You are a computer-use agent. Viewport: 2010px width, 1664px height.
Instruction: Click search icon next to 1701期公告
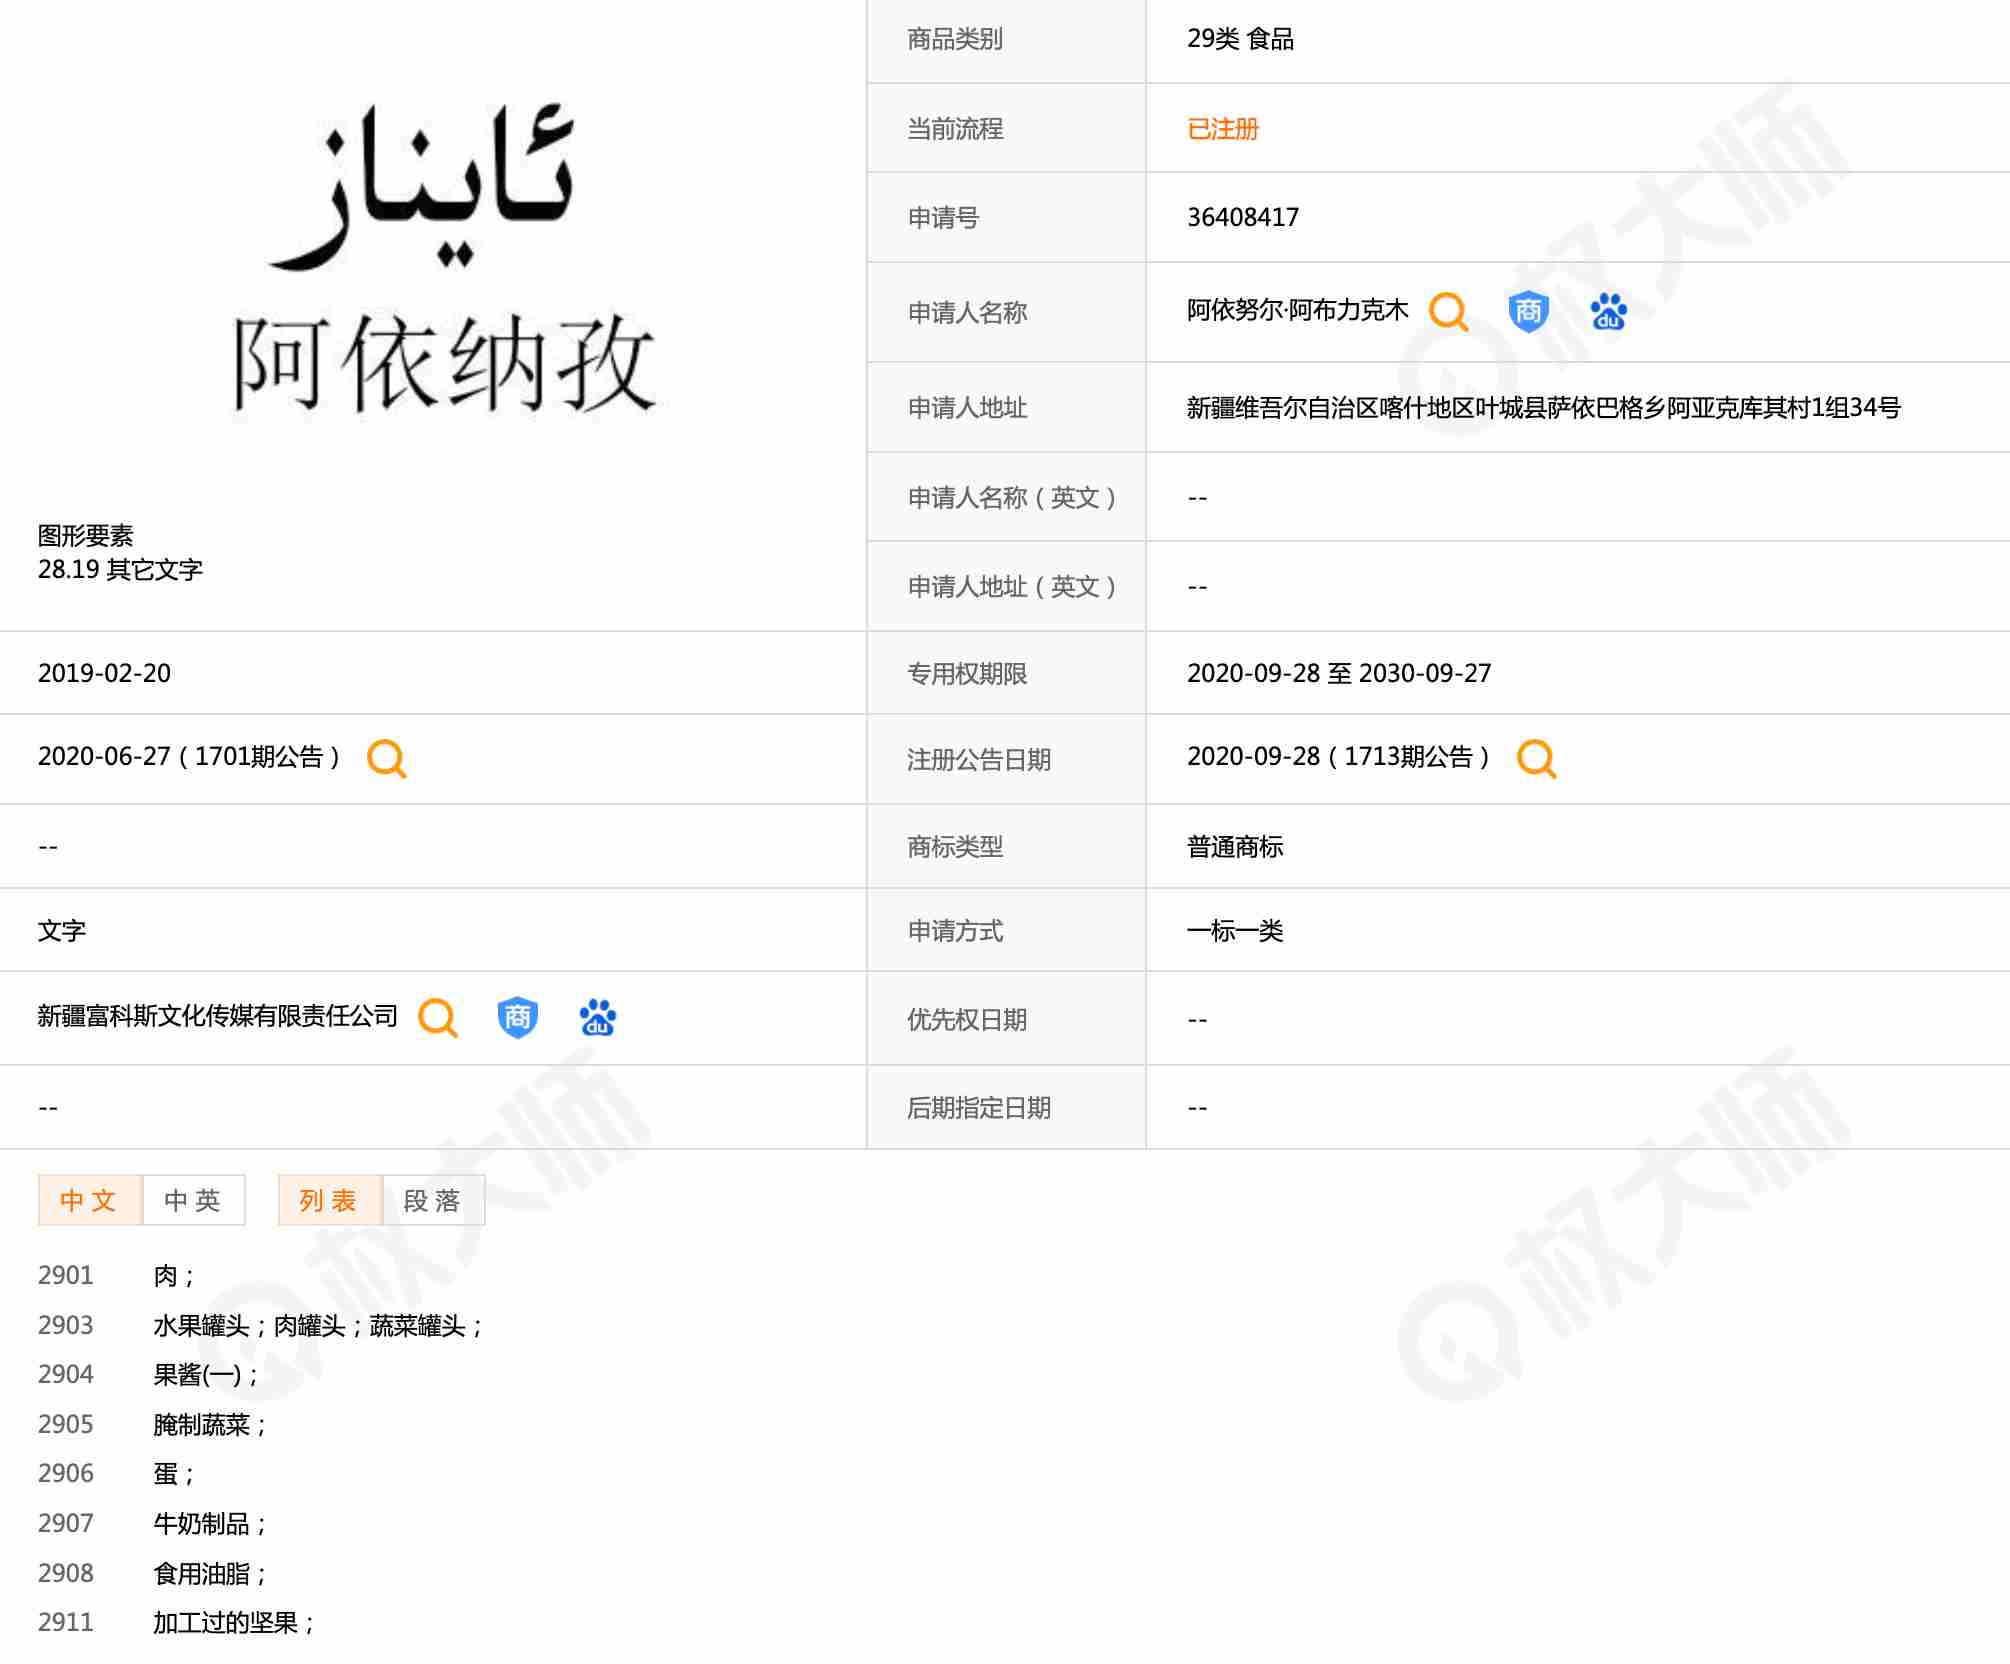(x=386, y=758)
